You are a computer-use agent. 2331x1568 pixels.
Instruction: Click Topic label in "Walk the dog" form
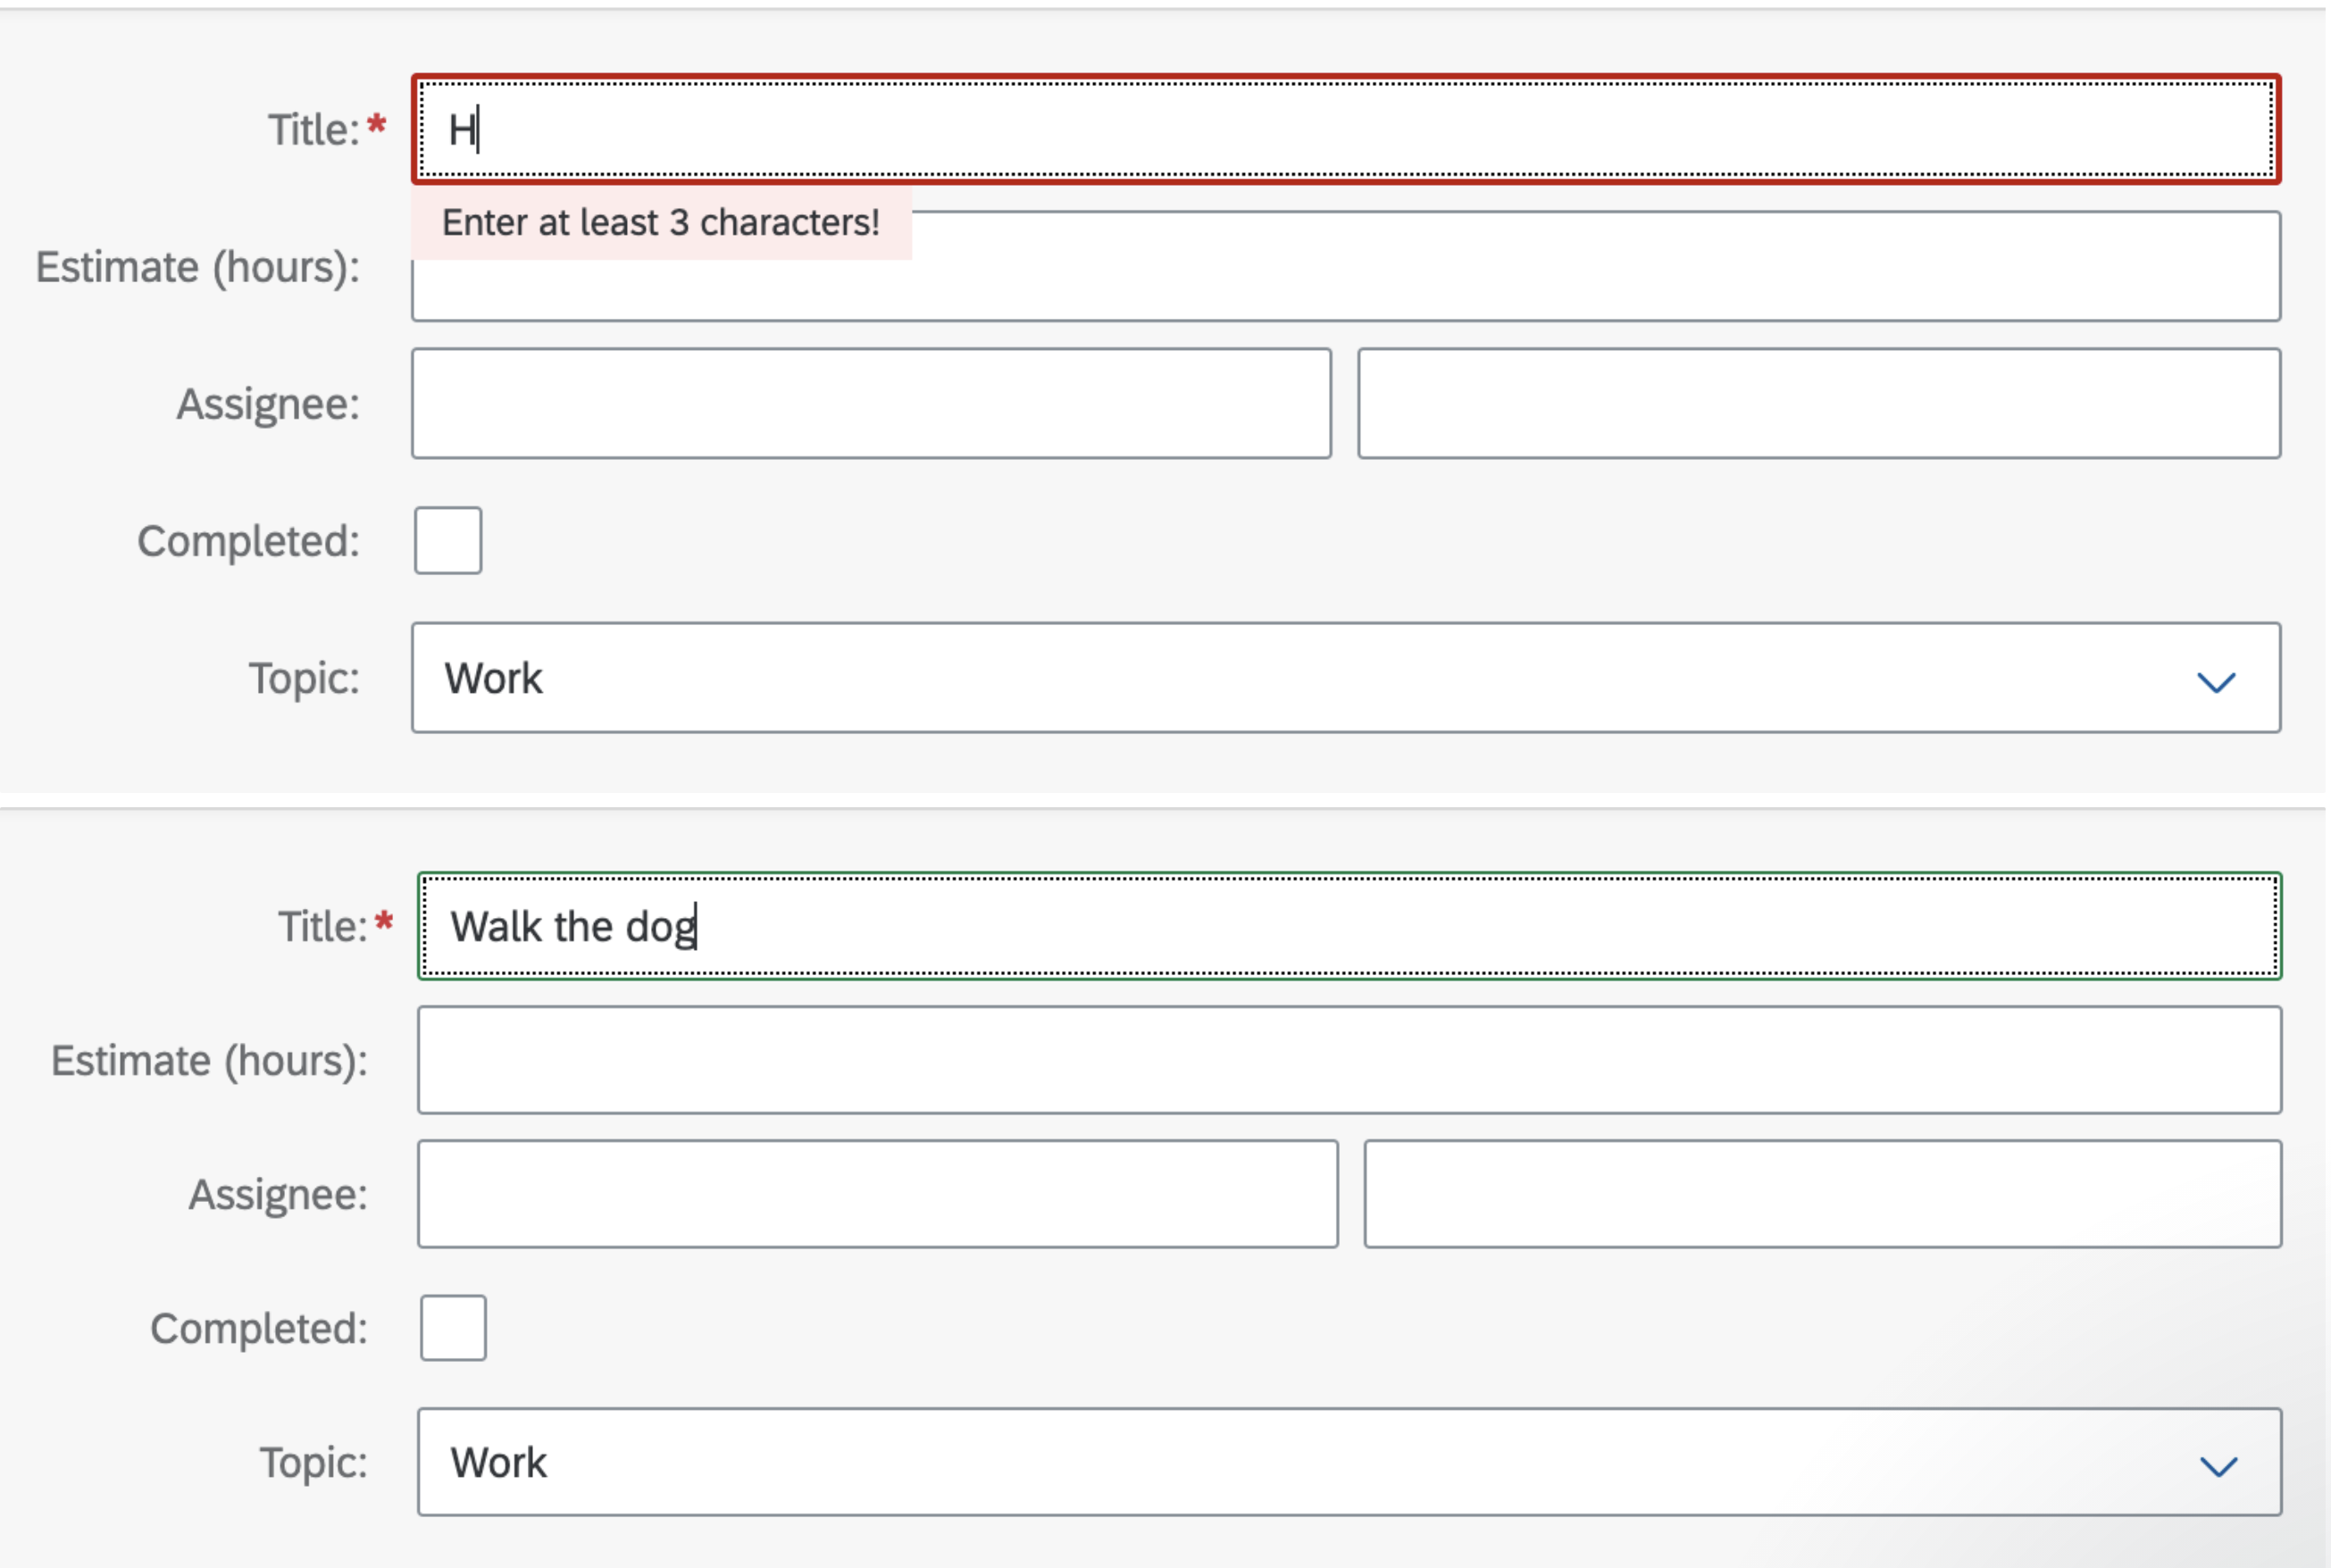coord(313,1463)
